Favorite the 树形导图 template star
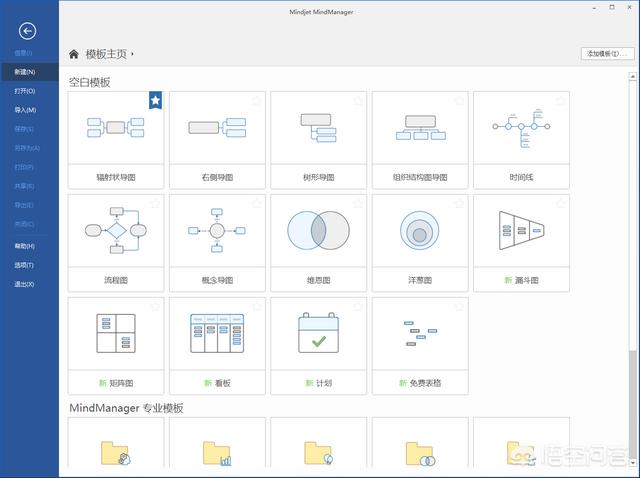This screenshot has width=640, height=478. click(x=358, y=100)
